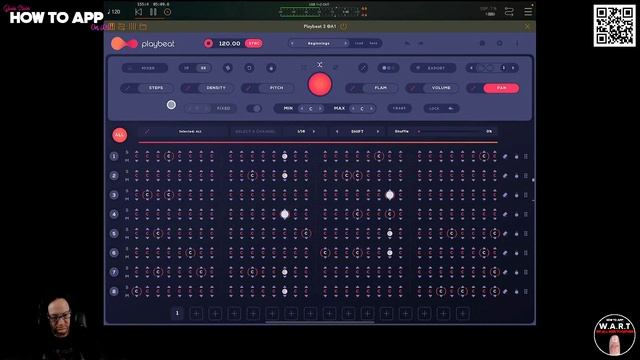Click the host record circle icon

click(x=167, y=12)
